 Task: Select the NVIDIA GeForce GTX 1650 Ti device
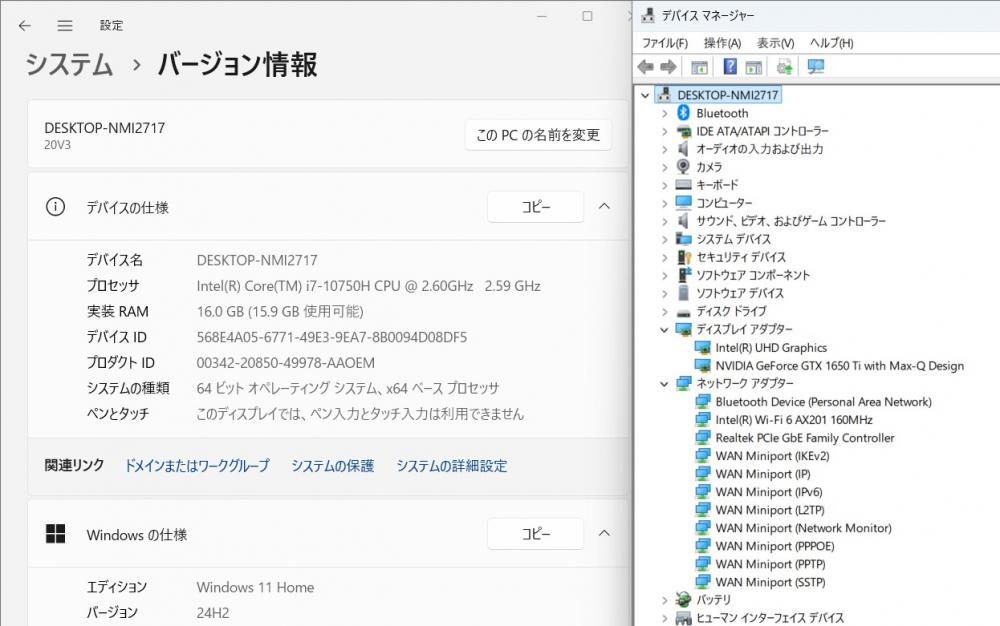839,366
